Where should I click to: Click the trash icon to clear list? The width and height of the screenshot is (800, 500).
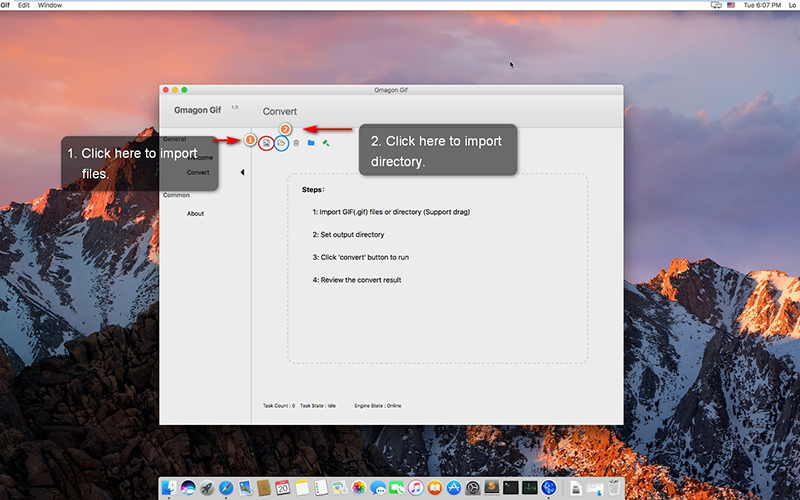(x=296, y=143)
